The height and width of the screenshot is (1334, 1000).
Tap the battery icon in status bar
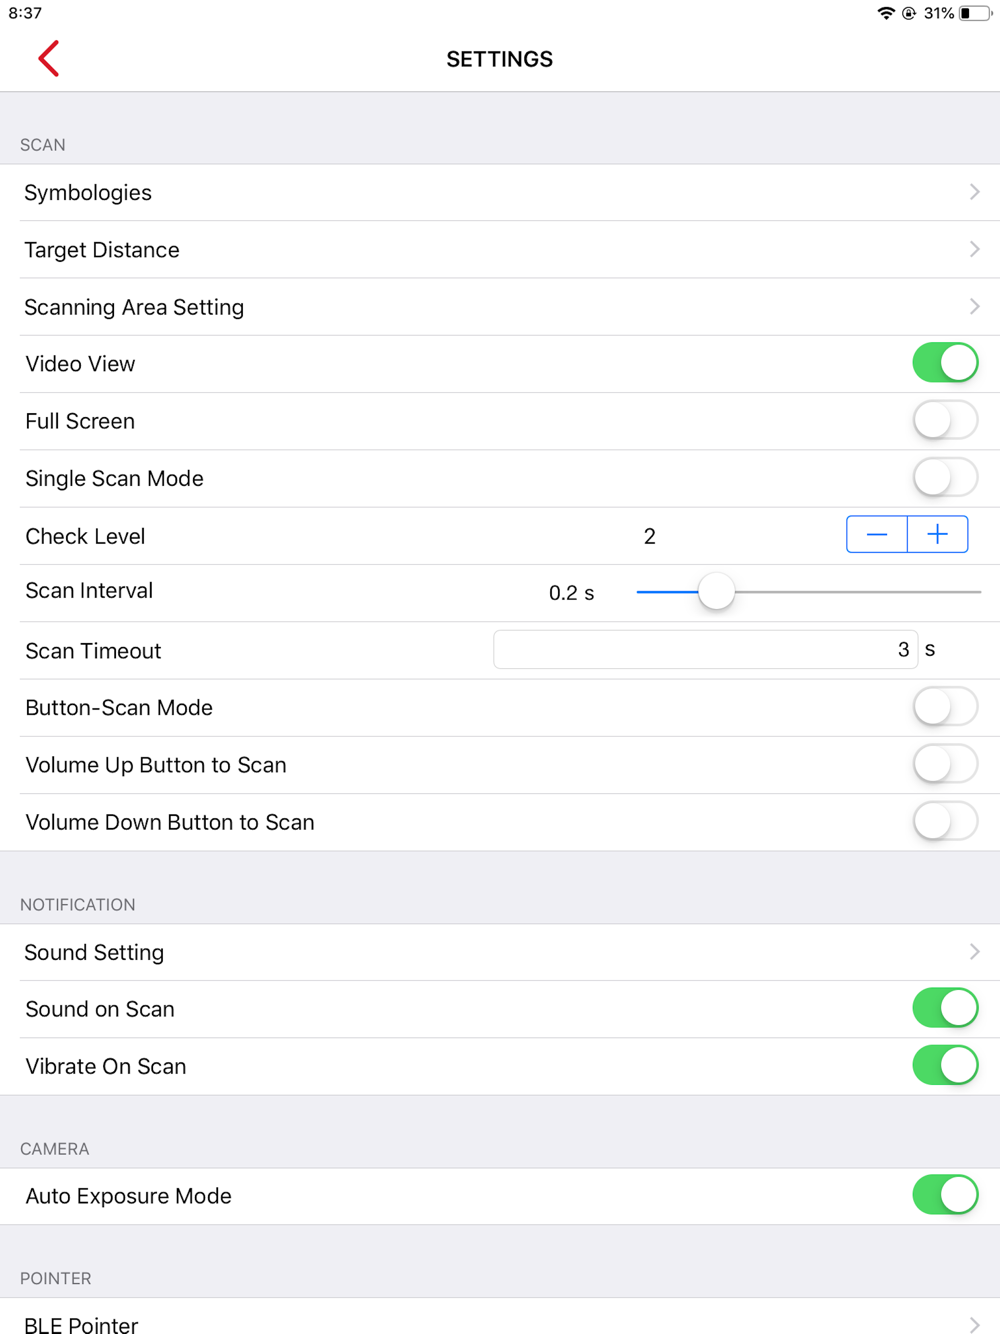pos(975,13)
